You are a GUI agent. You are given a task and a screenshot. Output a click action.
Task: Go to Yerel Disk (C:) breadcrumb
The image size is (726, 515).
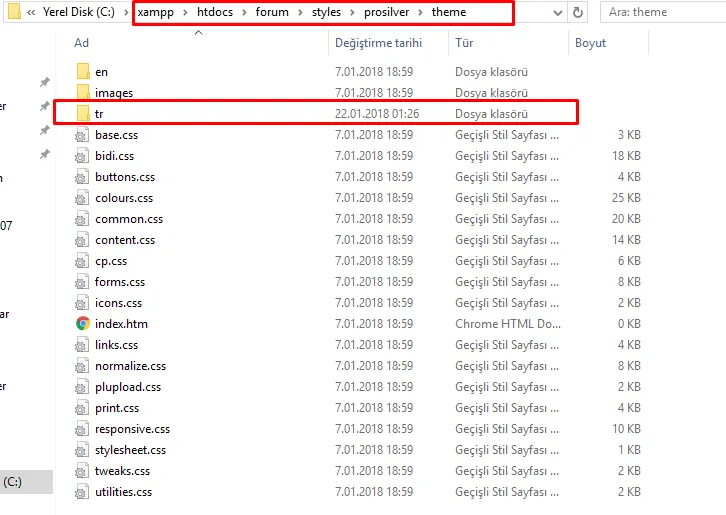(x=79, y=12)
